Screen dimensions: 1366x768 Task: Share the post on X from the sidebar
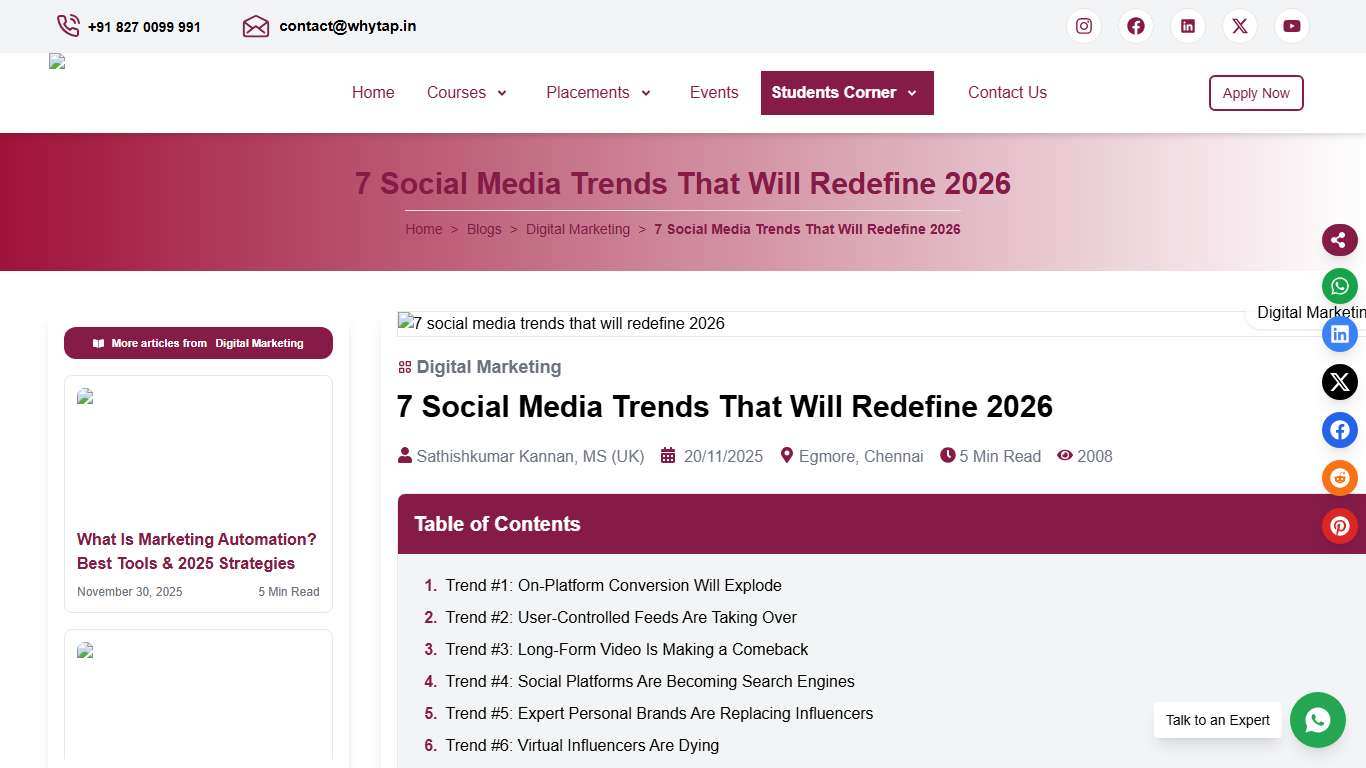coord(1340,382)
